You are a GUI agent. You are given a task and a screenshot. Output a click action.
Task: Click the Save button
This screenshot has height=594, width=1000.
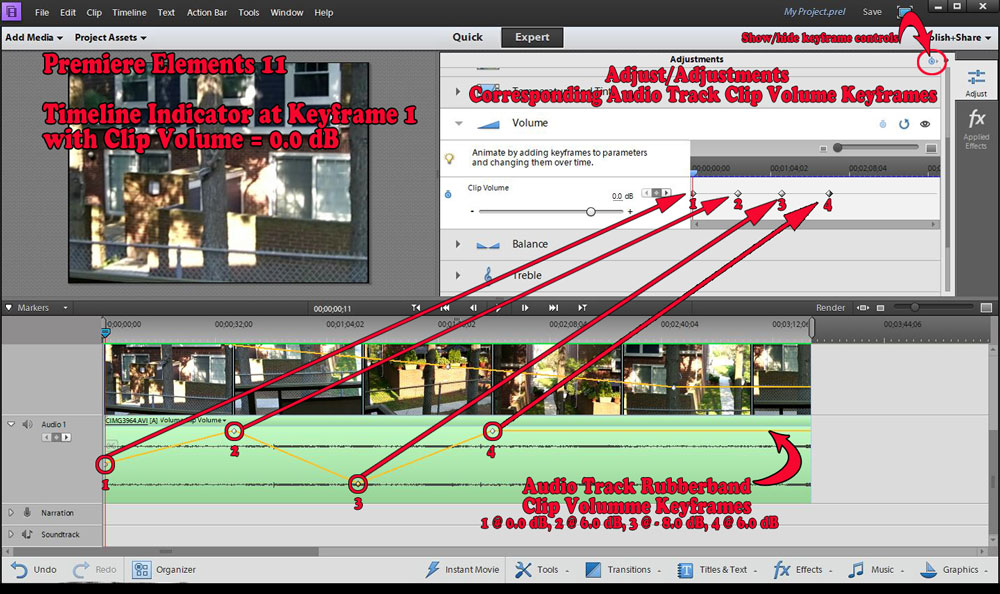coord(872,11)
